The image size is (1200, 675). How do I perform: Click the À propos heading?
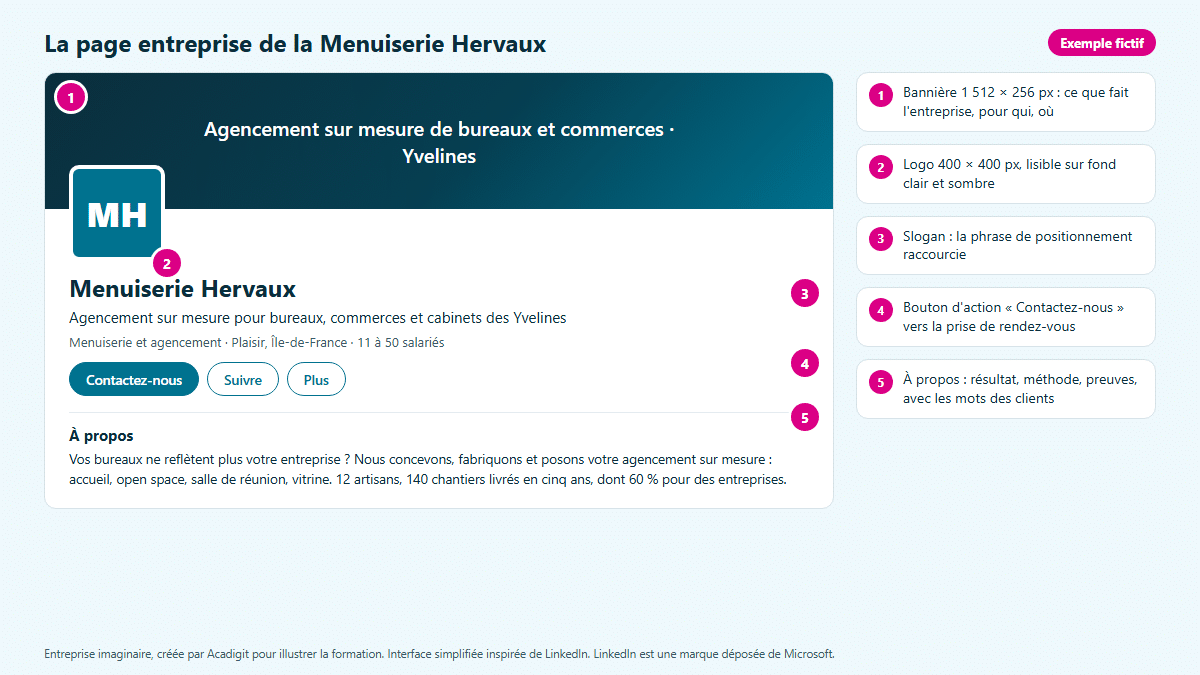(101, 436)
